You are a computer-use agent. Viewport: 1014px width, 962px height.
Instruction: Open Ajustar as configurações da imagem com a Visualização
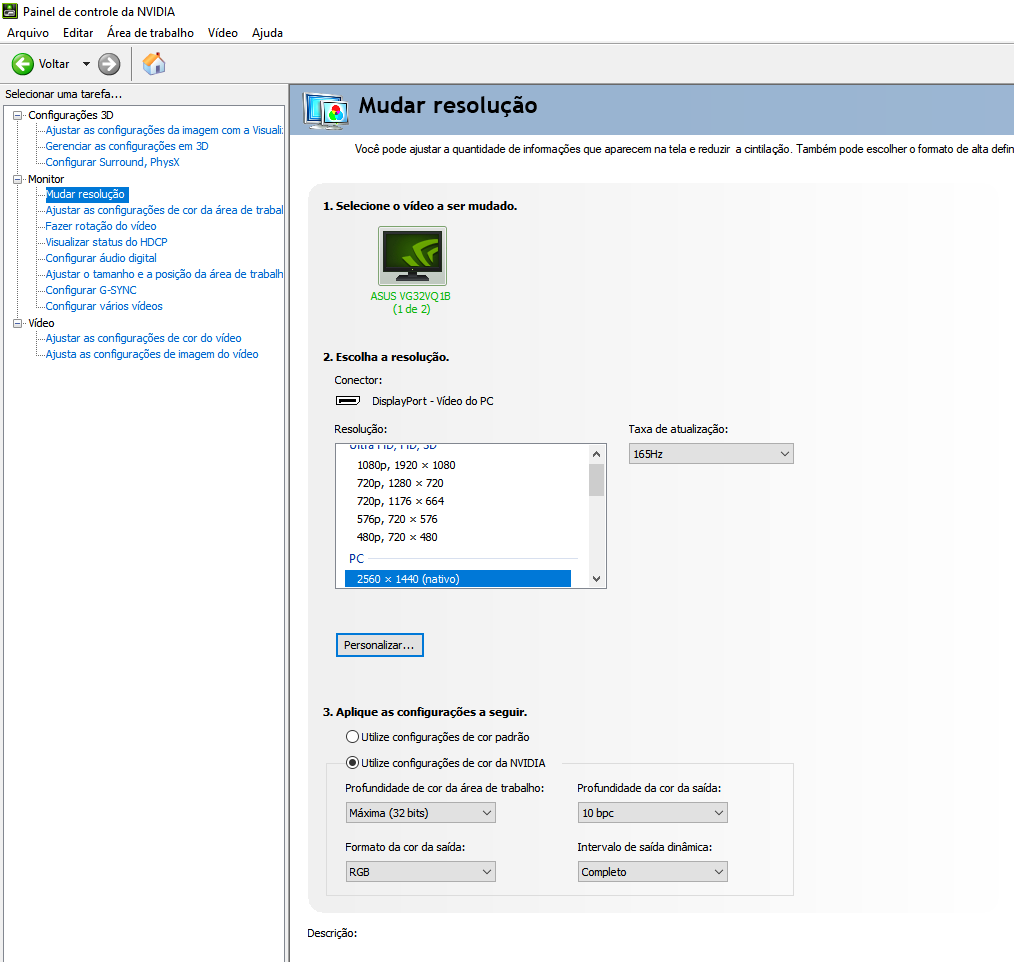pos(164,130)
